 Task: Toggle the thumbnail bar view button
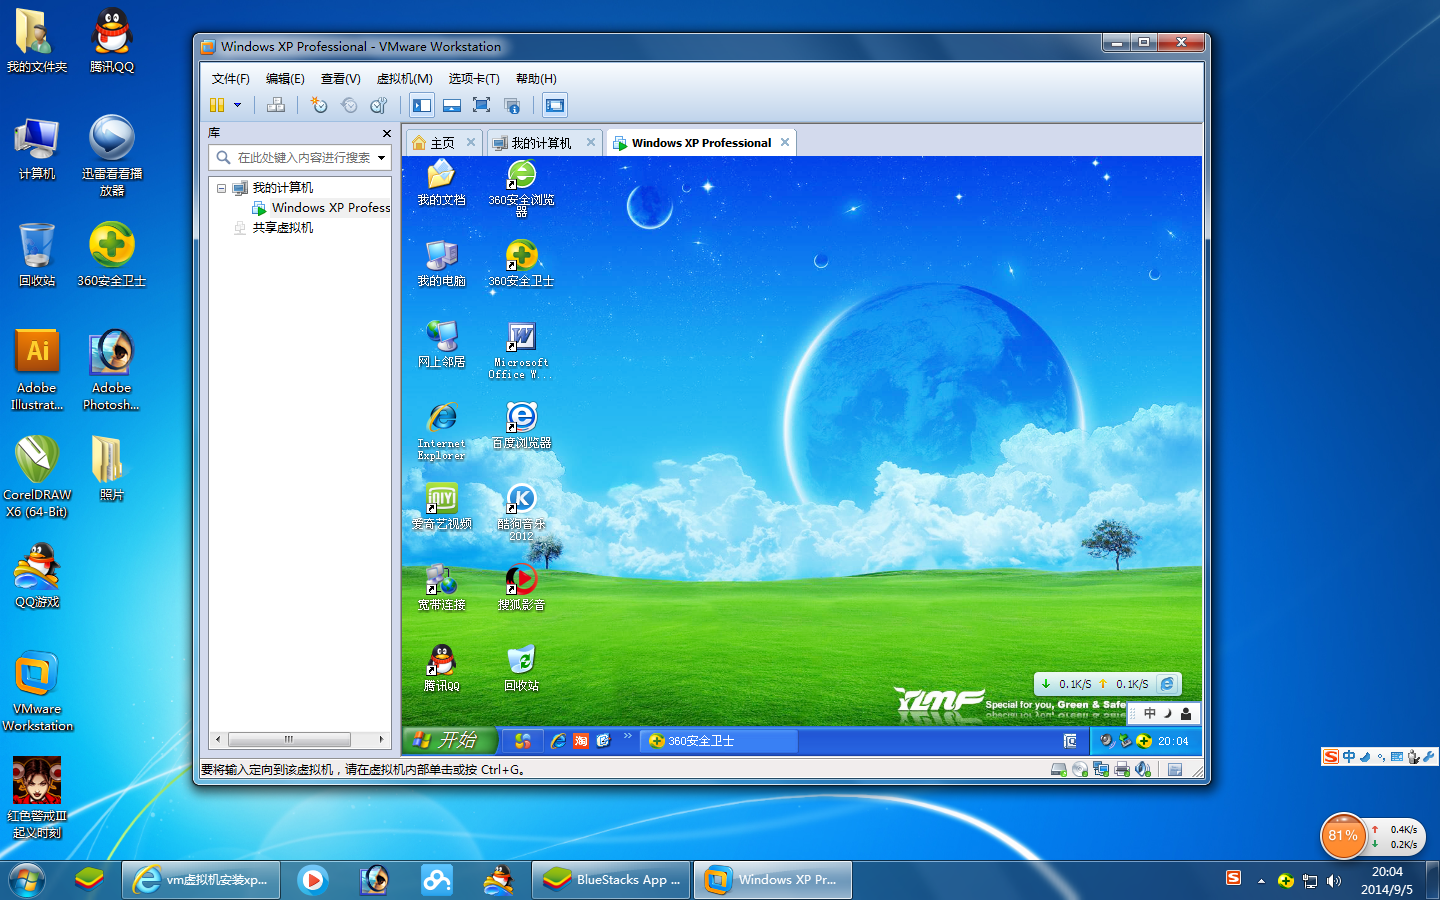pos(452,105)
